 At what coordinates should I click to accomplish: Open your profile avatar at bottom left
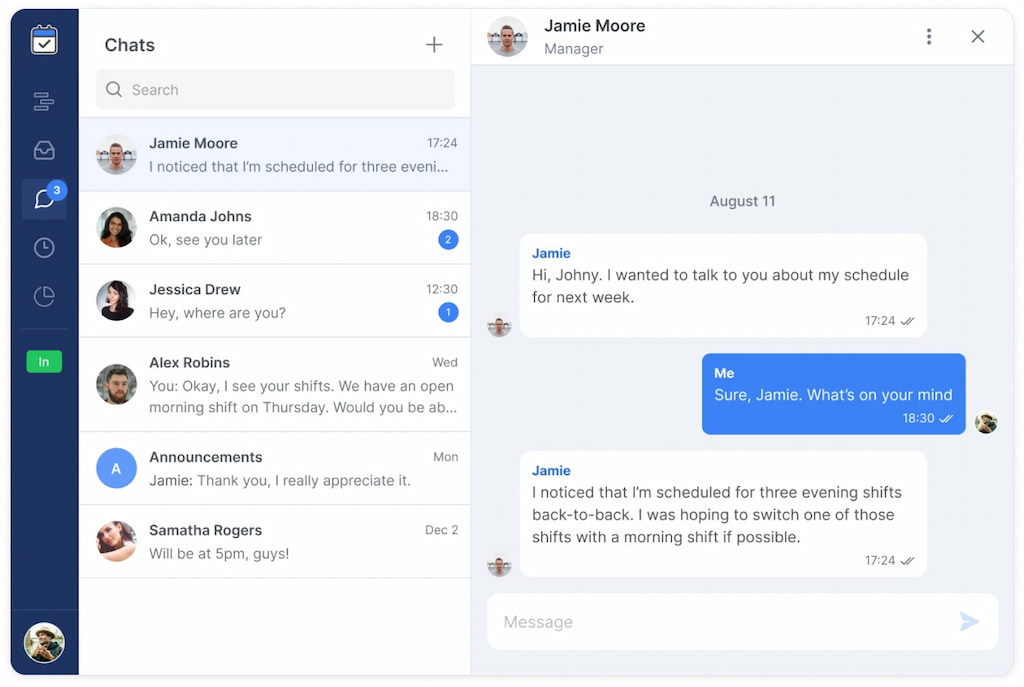tap(44, 643)
